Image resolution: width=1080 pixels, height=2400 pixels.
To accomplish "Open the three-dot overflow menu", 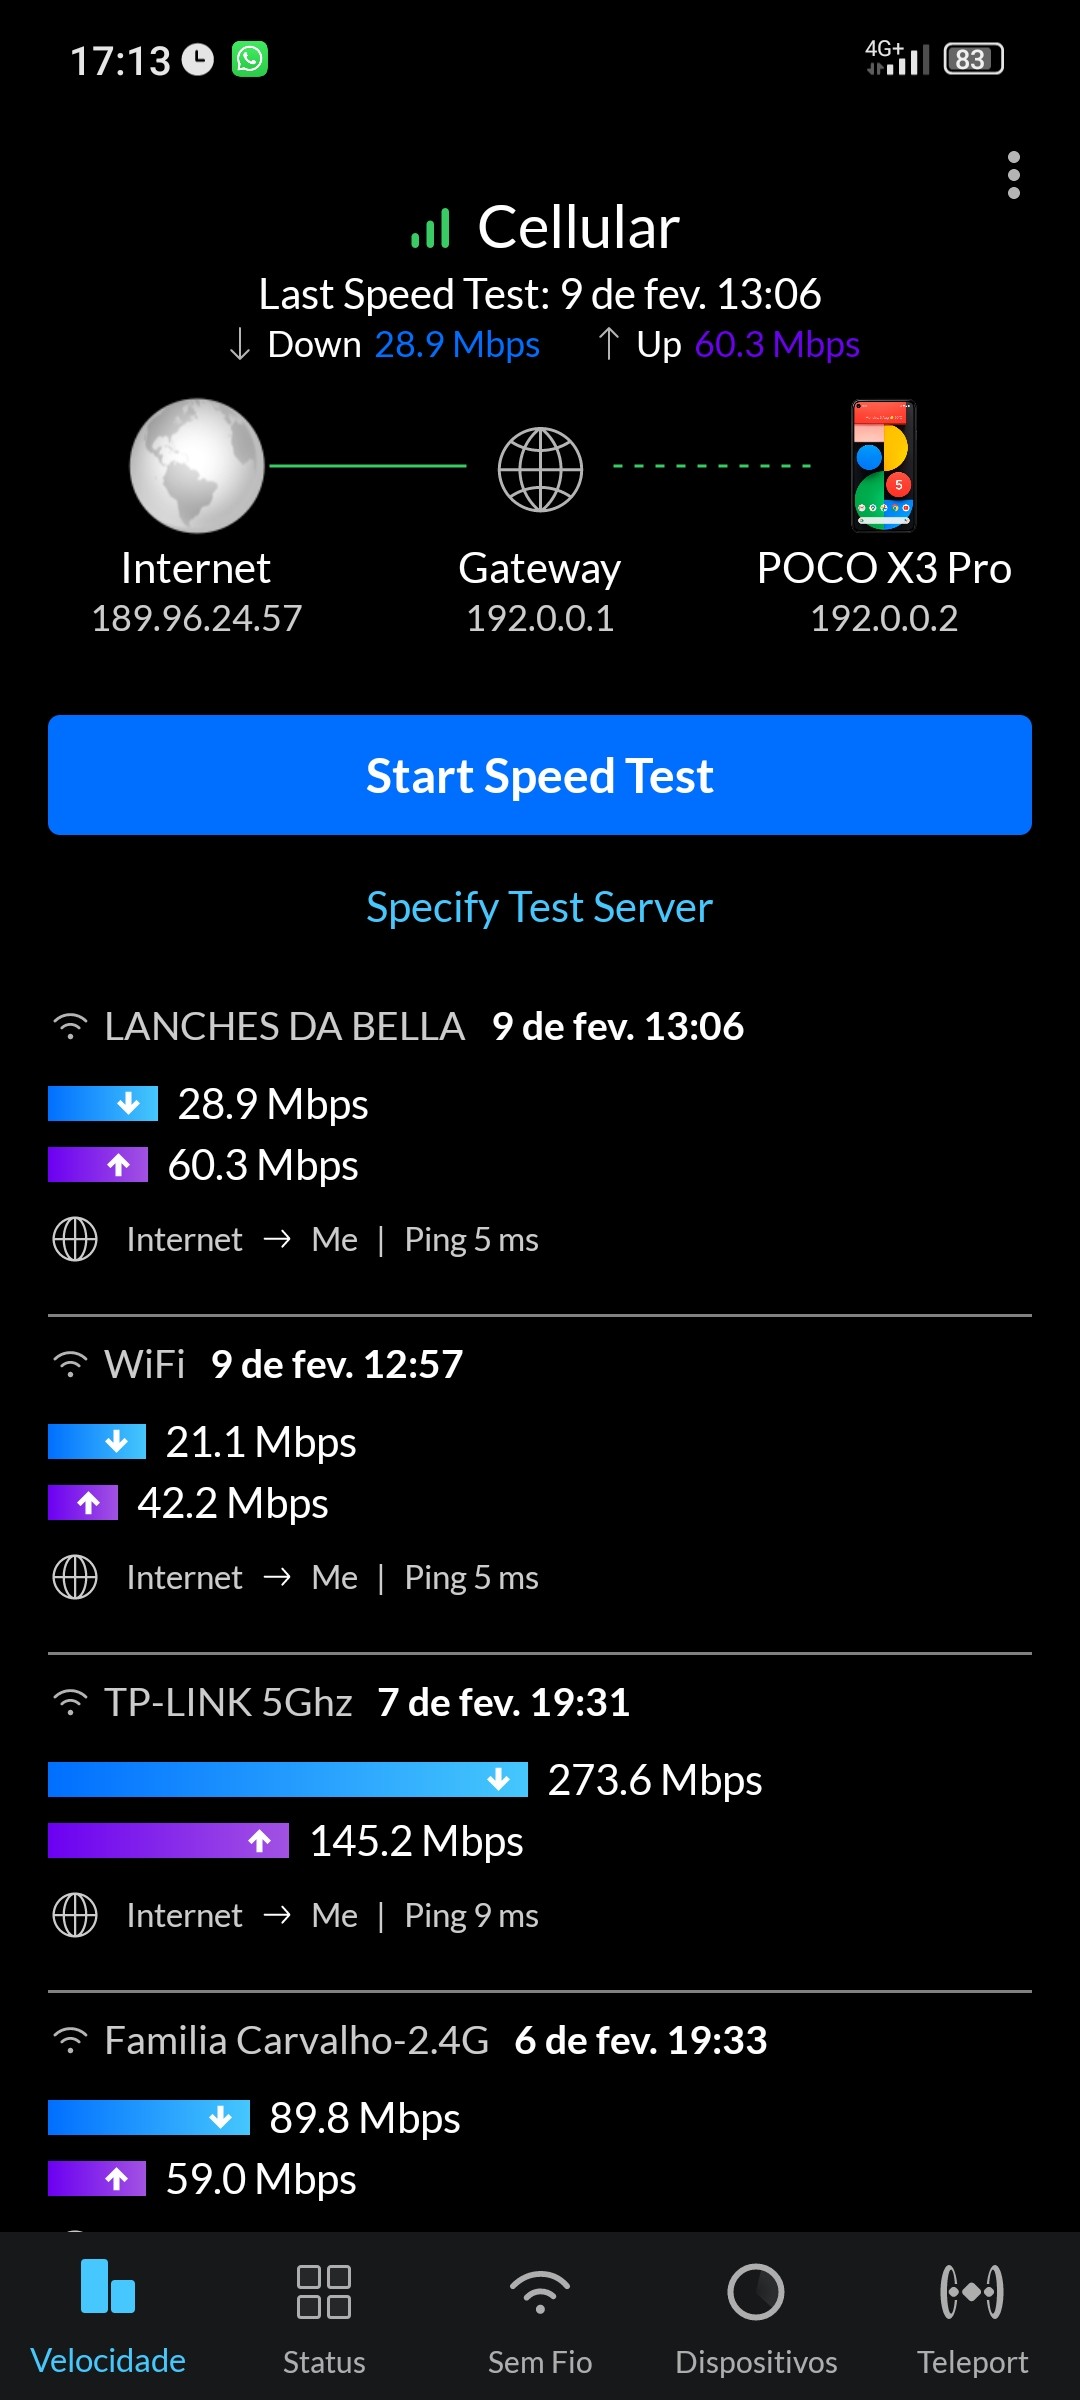I will [1013, 176].
